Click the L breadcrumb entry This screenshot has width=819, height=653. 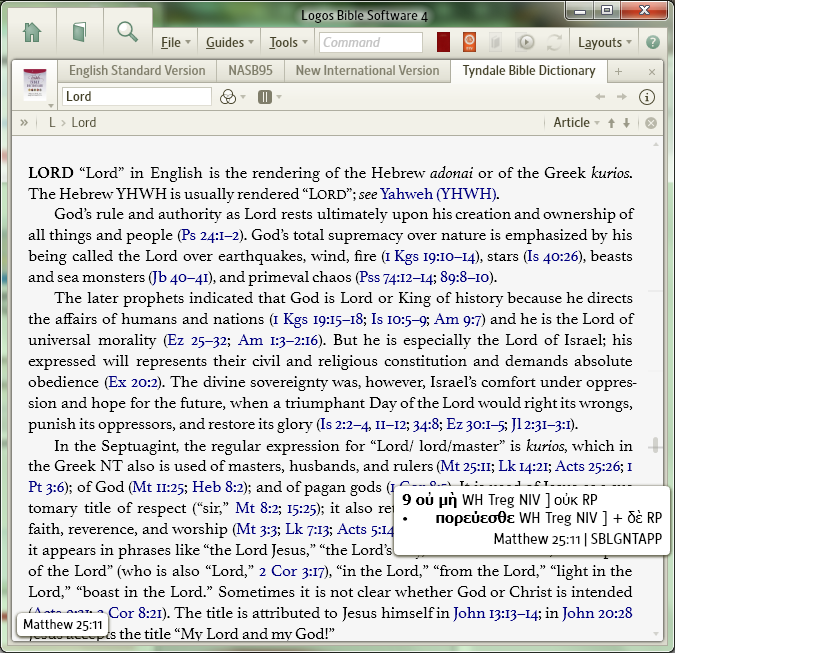click(52, 123)
